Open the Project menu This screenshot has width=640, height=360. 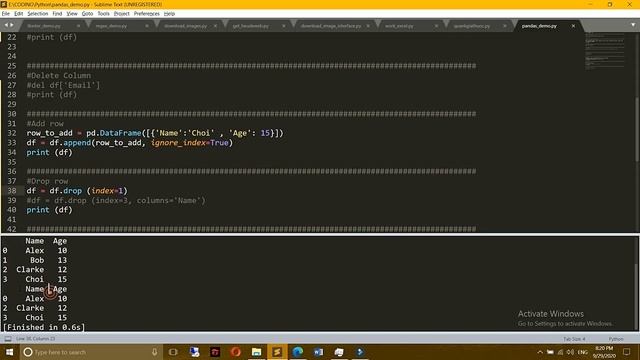[122, 13]
